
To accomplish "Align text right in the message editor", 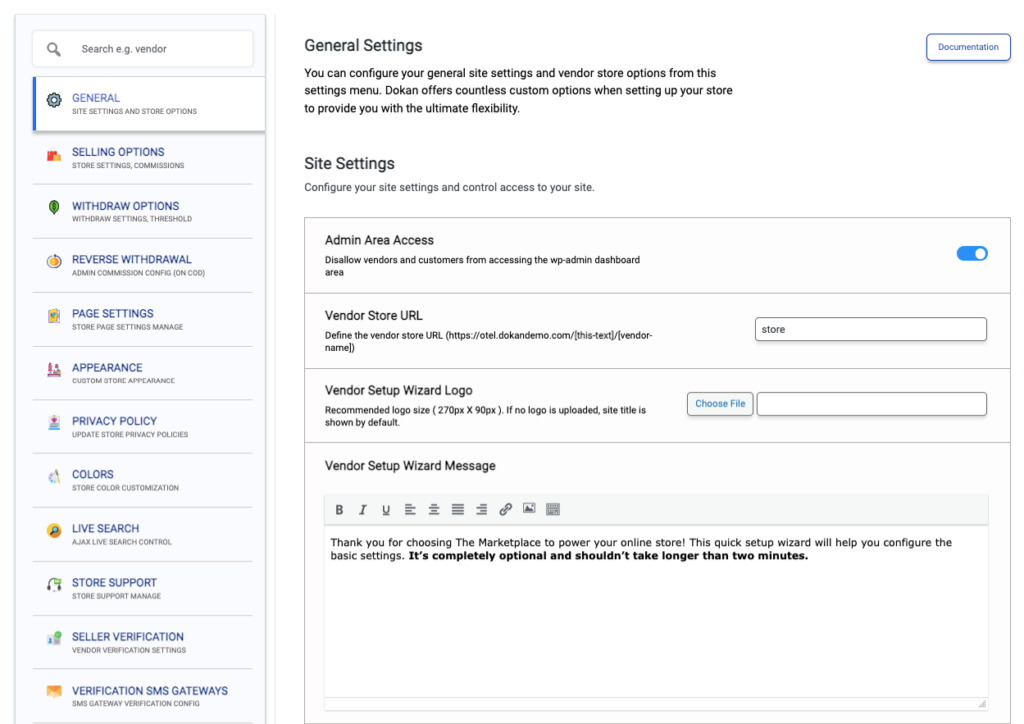I will coord(481,510).
